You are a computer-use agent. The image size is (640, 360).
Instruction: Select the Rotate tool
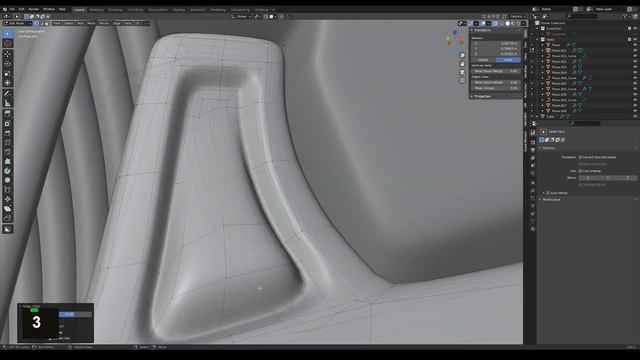click(7, 64)
